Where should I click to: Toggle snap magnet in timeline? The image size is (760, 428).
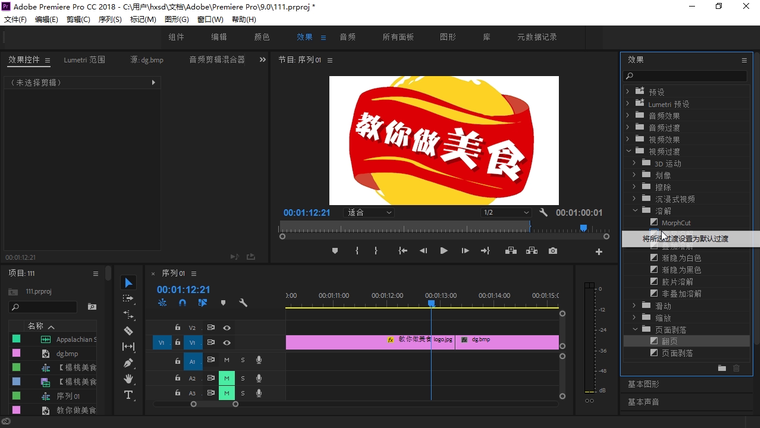click(x=182, y=302)
